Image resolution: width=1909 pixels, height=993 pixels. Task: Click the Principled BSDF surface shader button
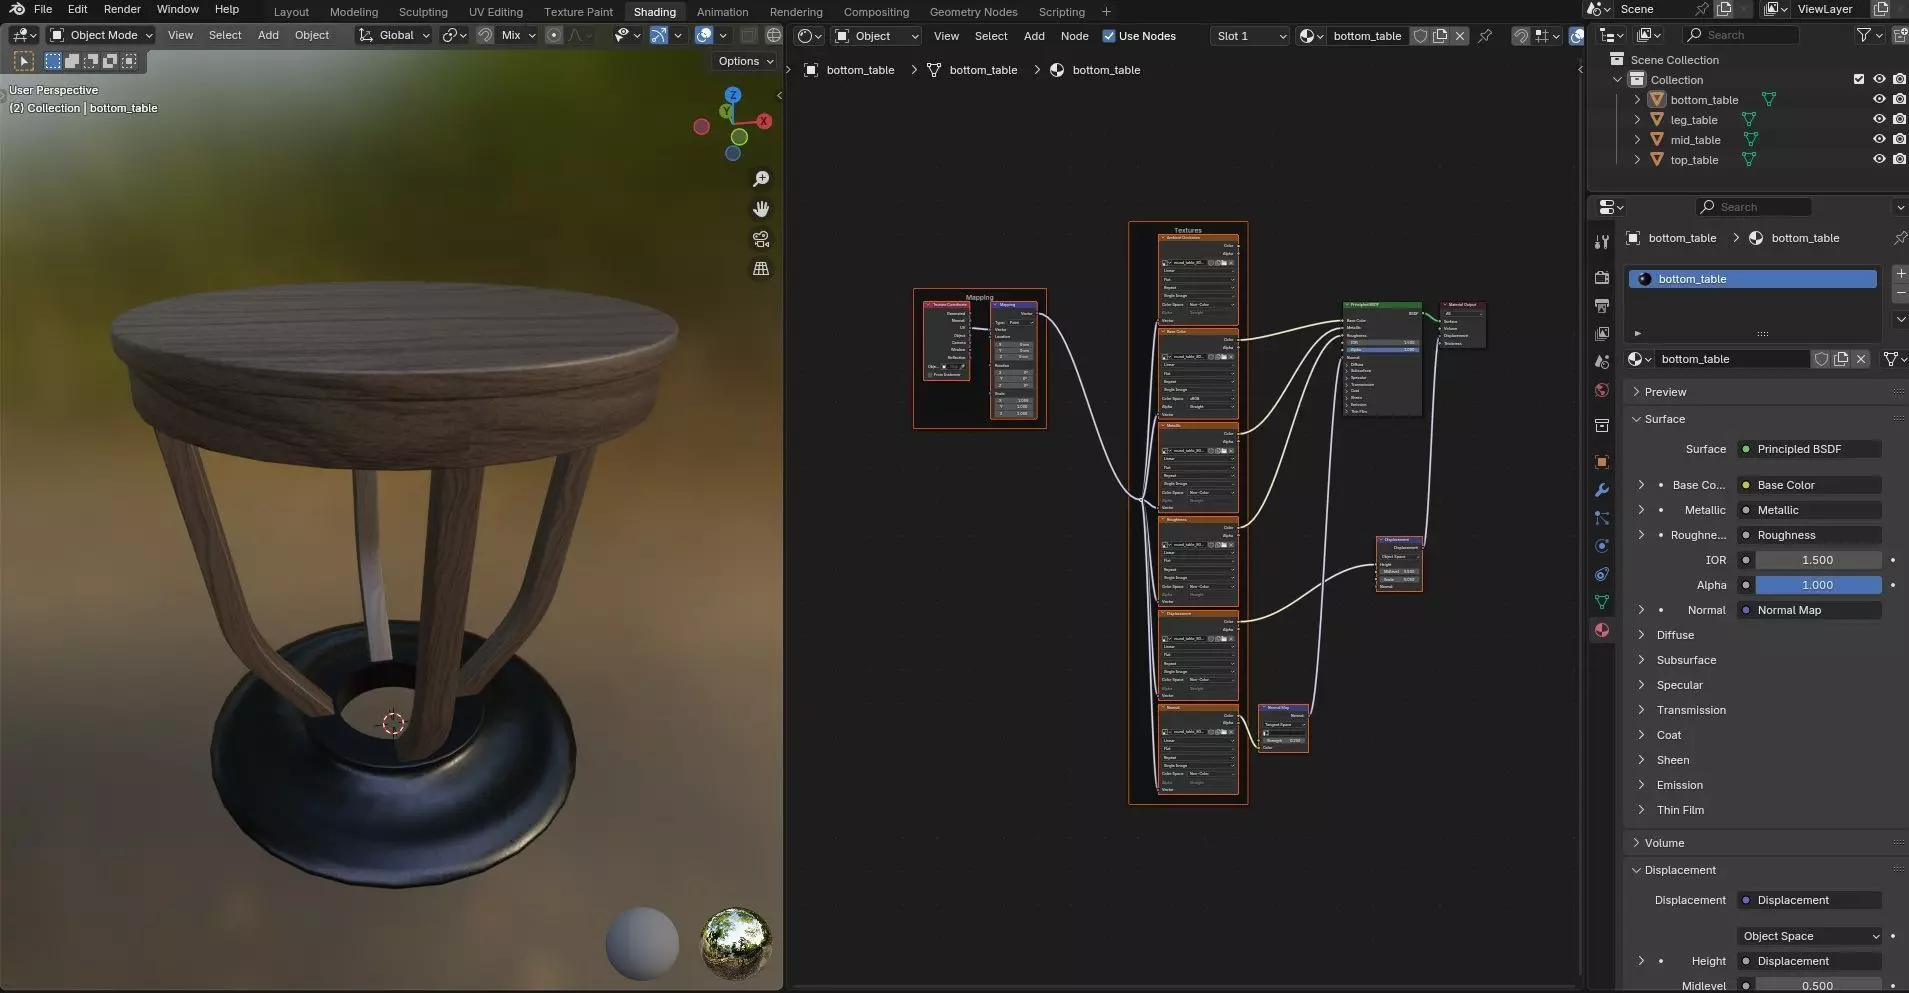point(1810,449)
